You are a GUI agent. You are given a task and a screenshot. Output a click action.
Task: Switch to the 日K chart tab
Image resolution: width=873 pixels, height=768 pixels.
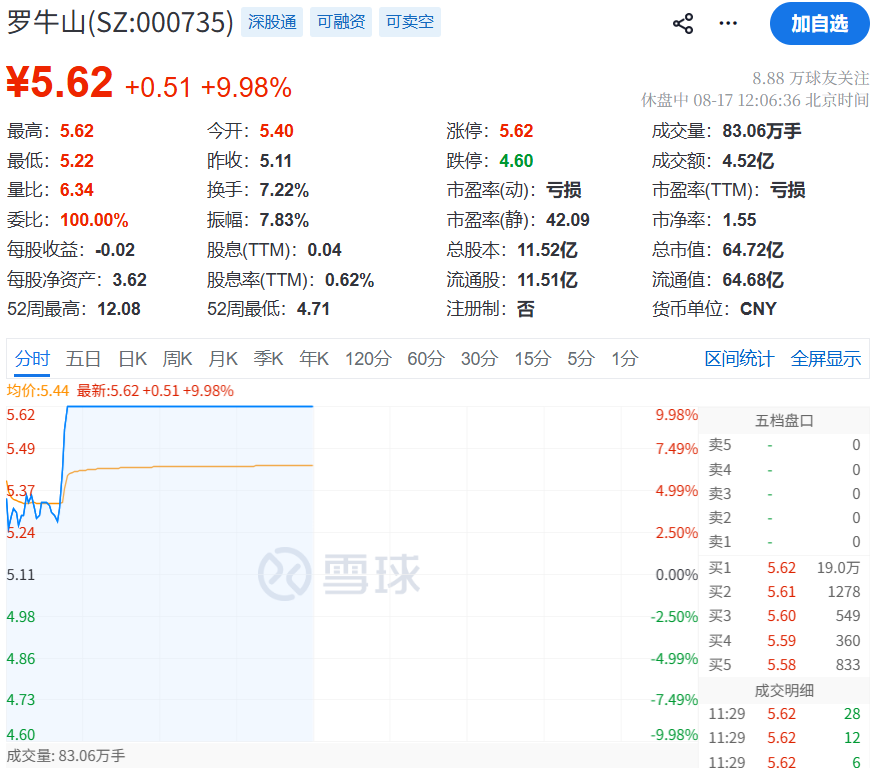point(133,359)
